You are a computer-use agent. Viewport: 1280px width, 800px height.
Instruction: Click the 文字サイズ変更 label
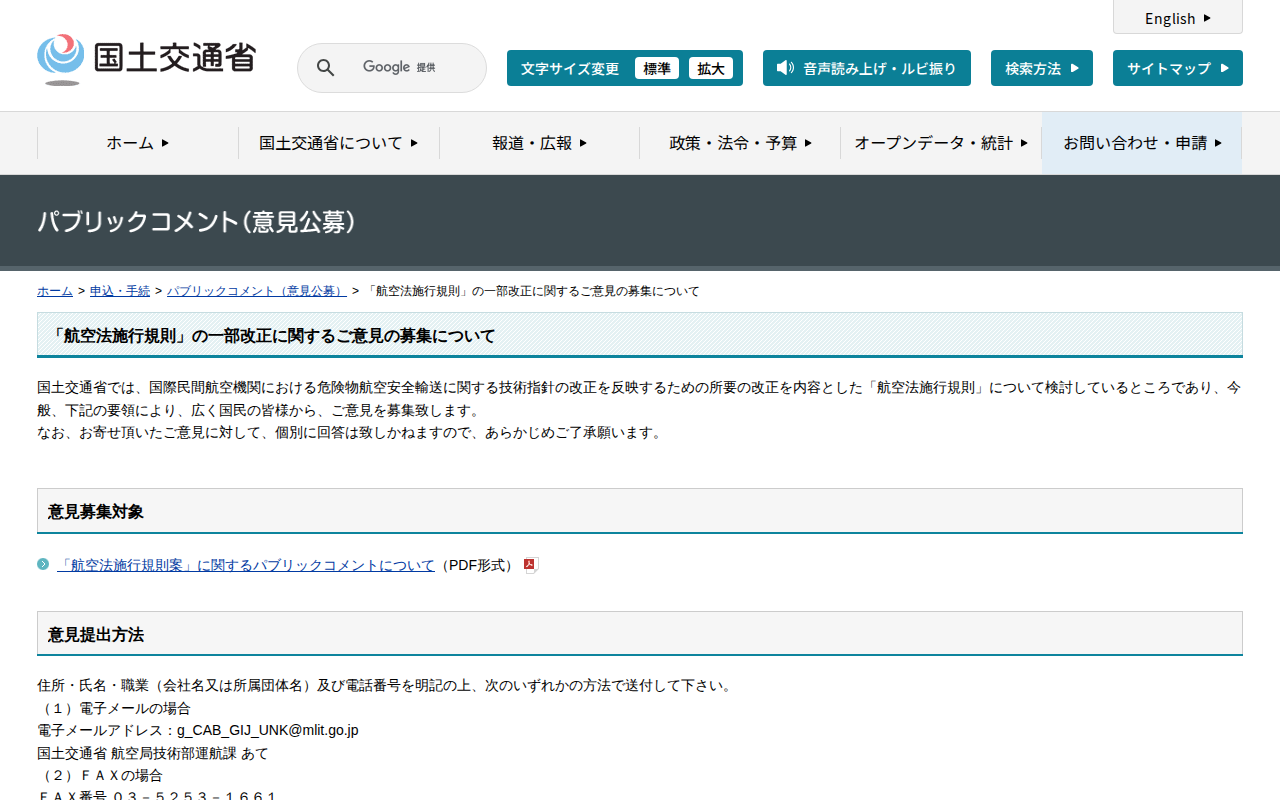pos(570,68)
